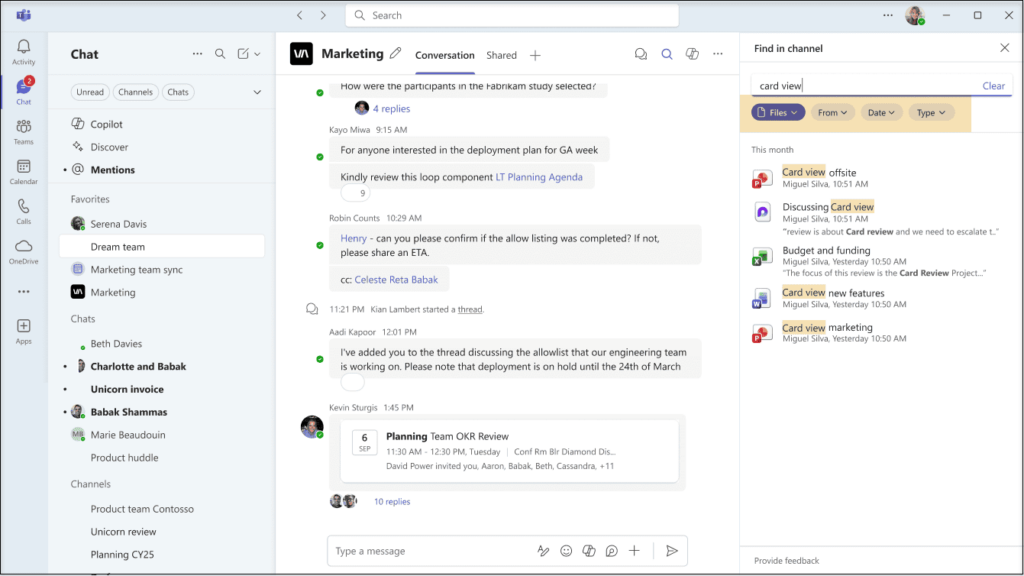Viewport: 1024px width, 576px height.
Task: Toggle the Unread filter chip
Action: point(90,92)
